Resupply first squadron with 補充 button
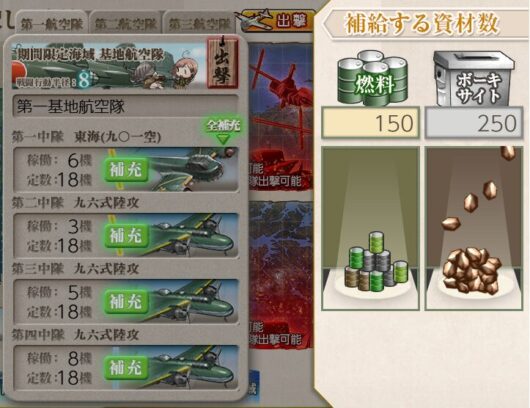The width and height of the screenshot is (530, 408). click(x=125, y=170)
